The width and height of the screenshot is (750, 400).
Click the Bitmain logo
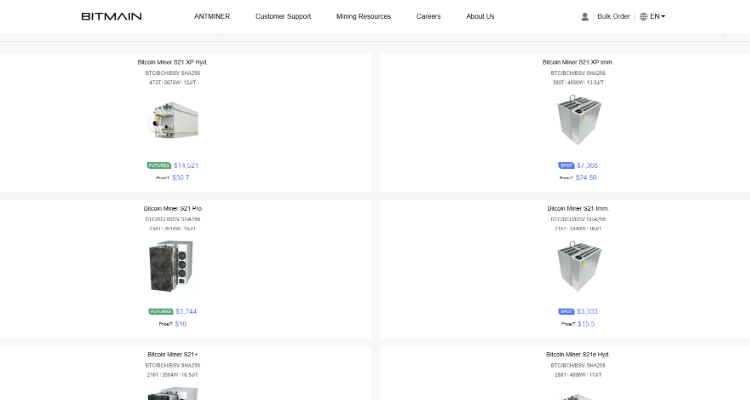click(112, 16)
